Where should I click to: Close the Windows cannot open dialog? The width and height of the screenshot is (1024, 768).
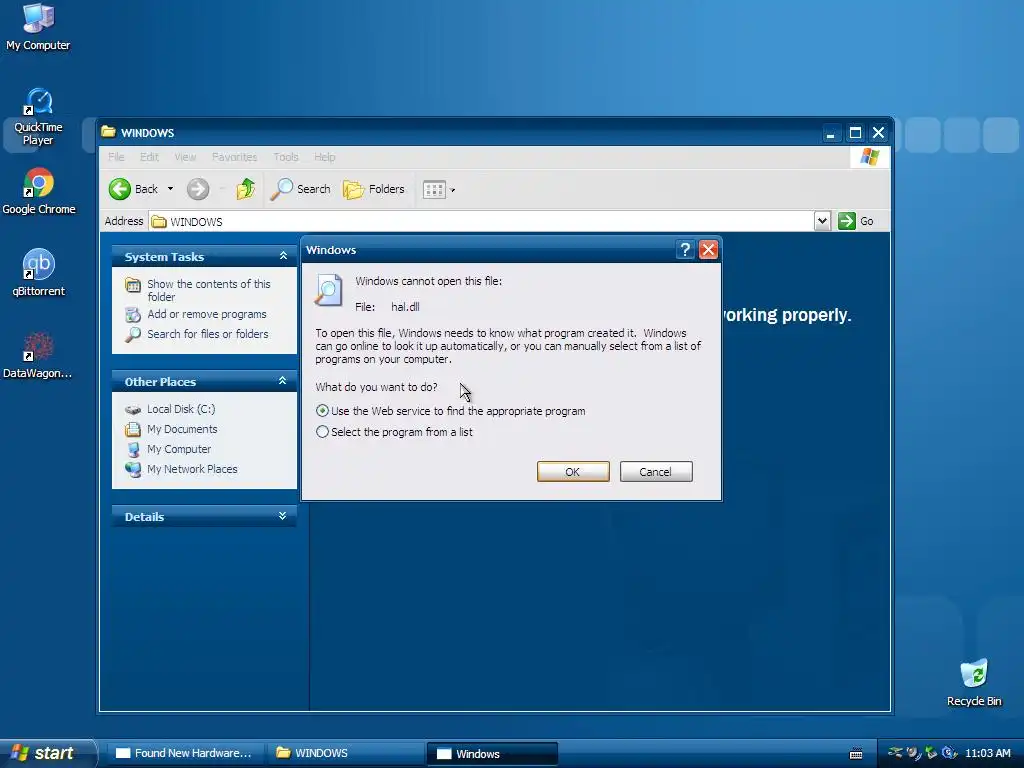(709, 249)
